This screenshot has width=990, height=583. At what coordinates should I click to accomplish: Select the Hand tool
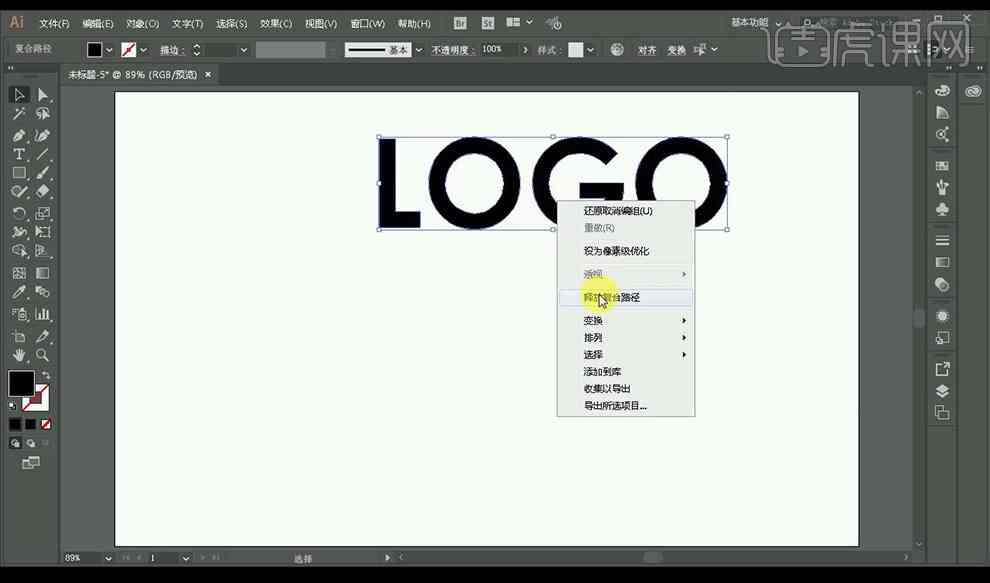(19, 355)
